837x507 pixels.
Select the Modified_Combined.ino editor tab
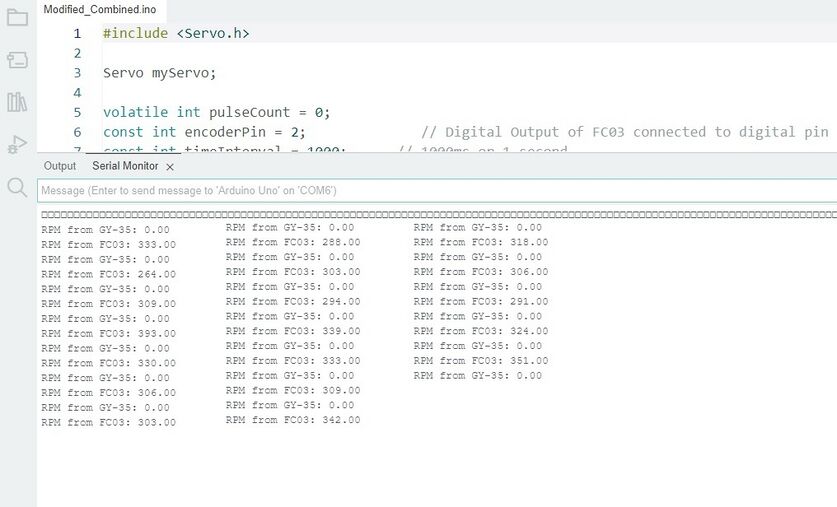click(x=99, y=8)
